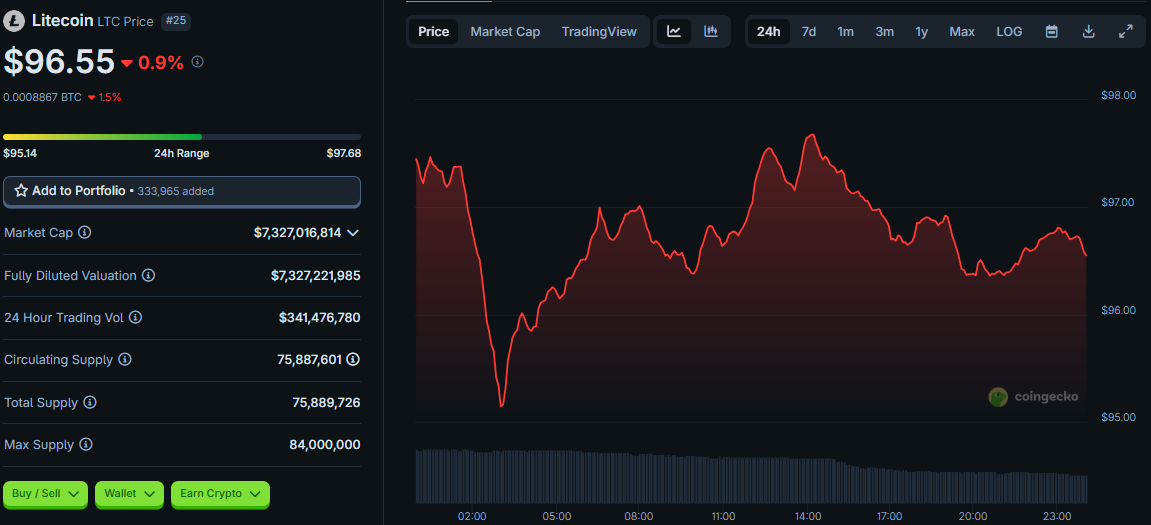Click star icon in Add to Portfolio

21,191
